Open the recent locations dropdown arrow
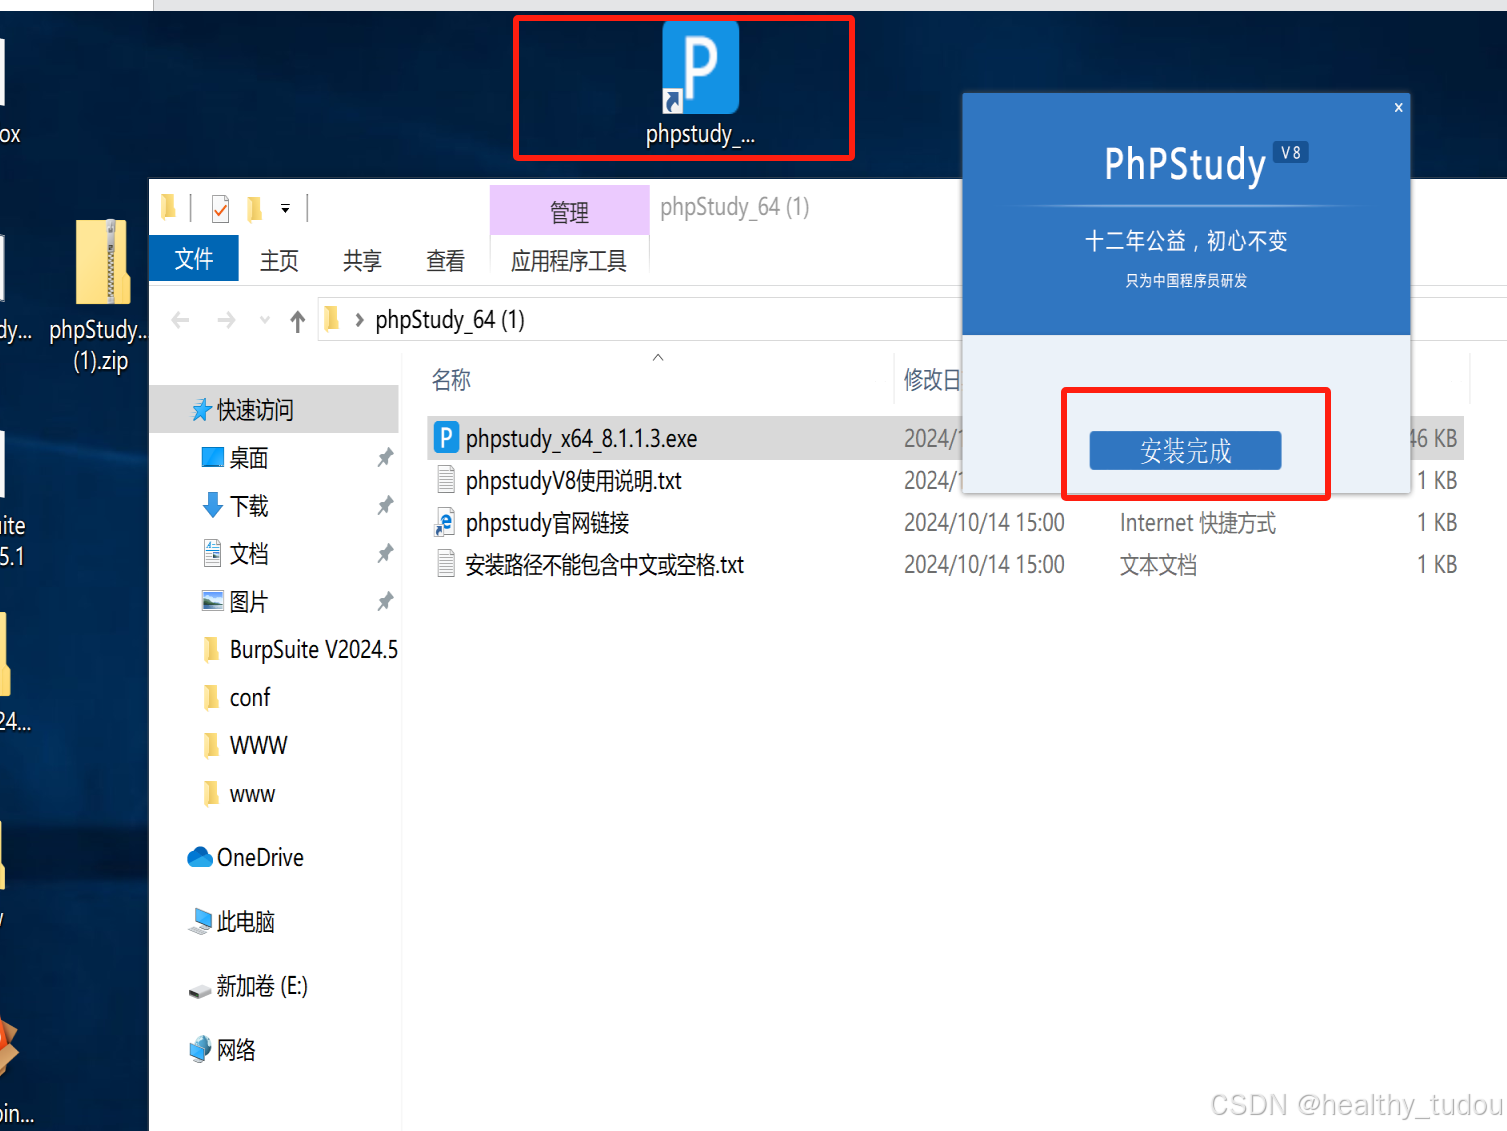 click(265, 320)
